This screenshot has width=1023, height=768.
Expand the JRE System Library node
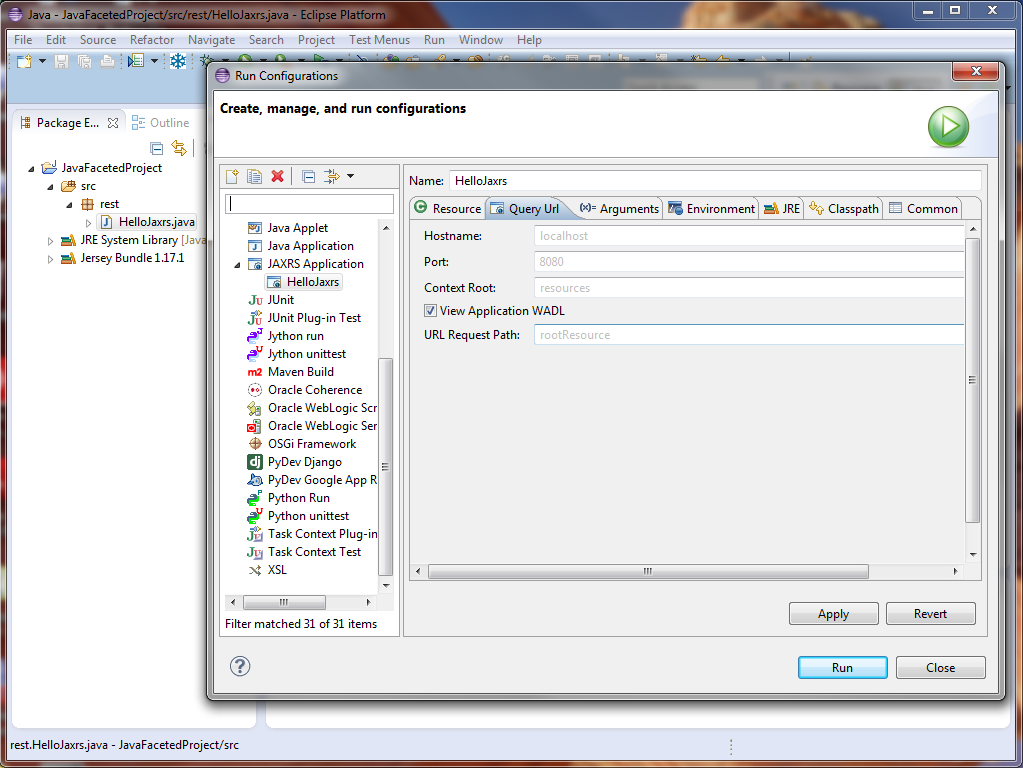[x=50, y=241]
